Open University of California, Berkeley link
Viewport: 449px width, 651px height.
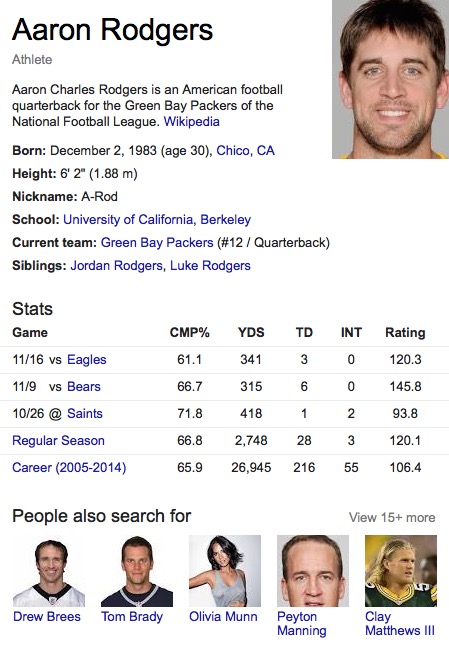pos(157,219)
